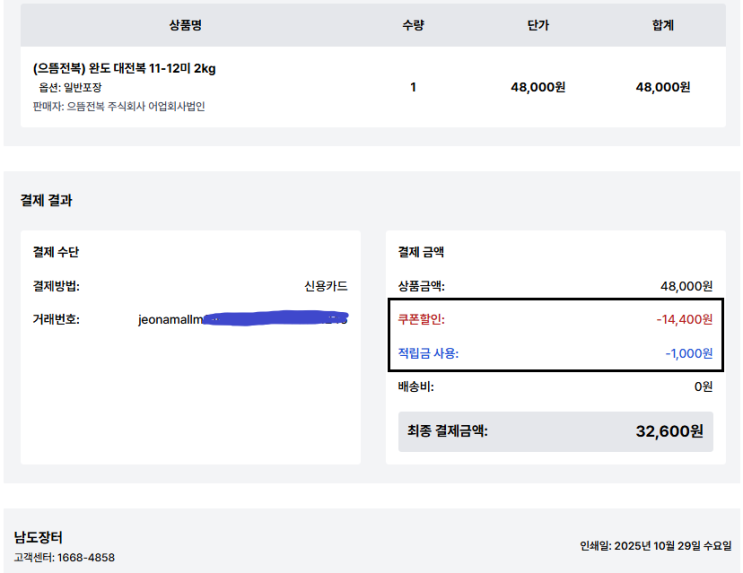Click the 적립금 사용 label
743x573 pixels.
click(x=428, y=353)
